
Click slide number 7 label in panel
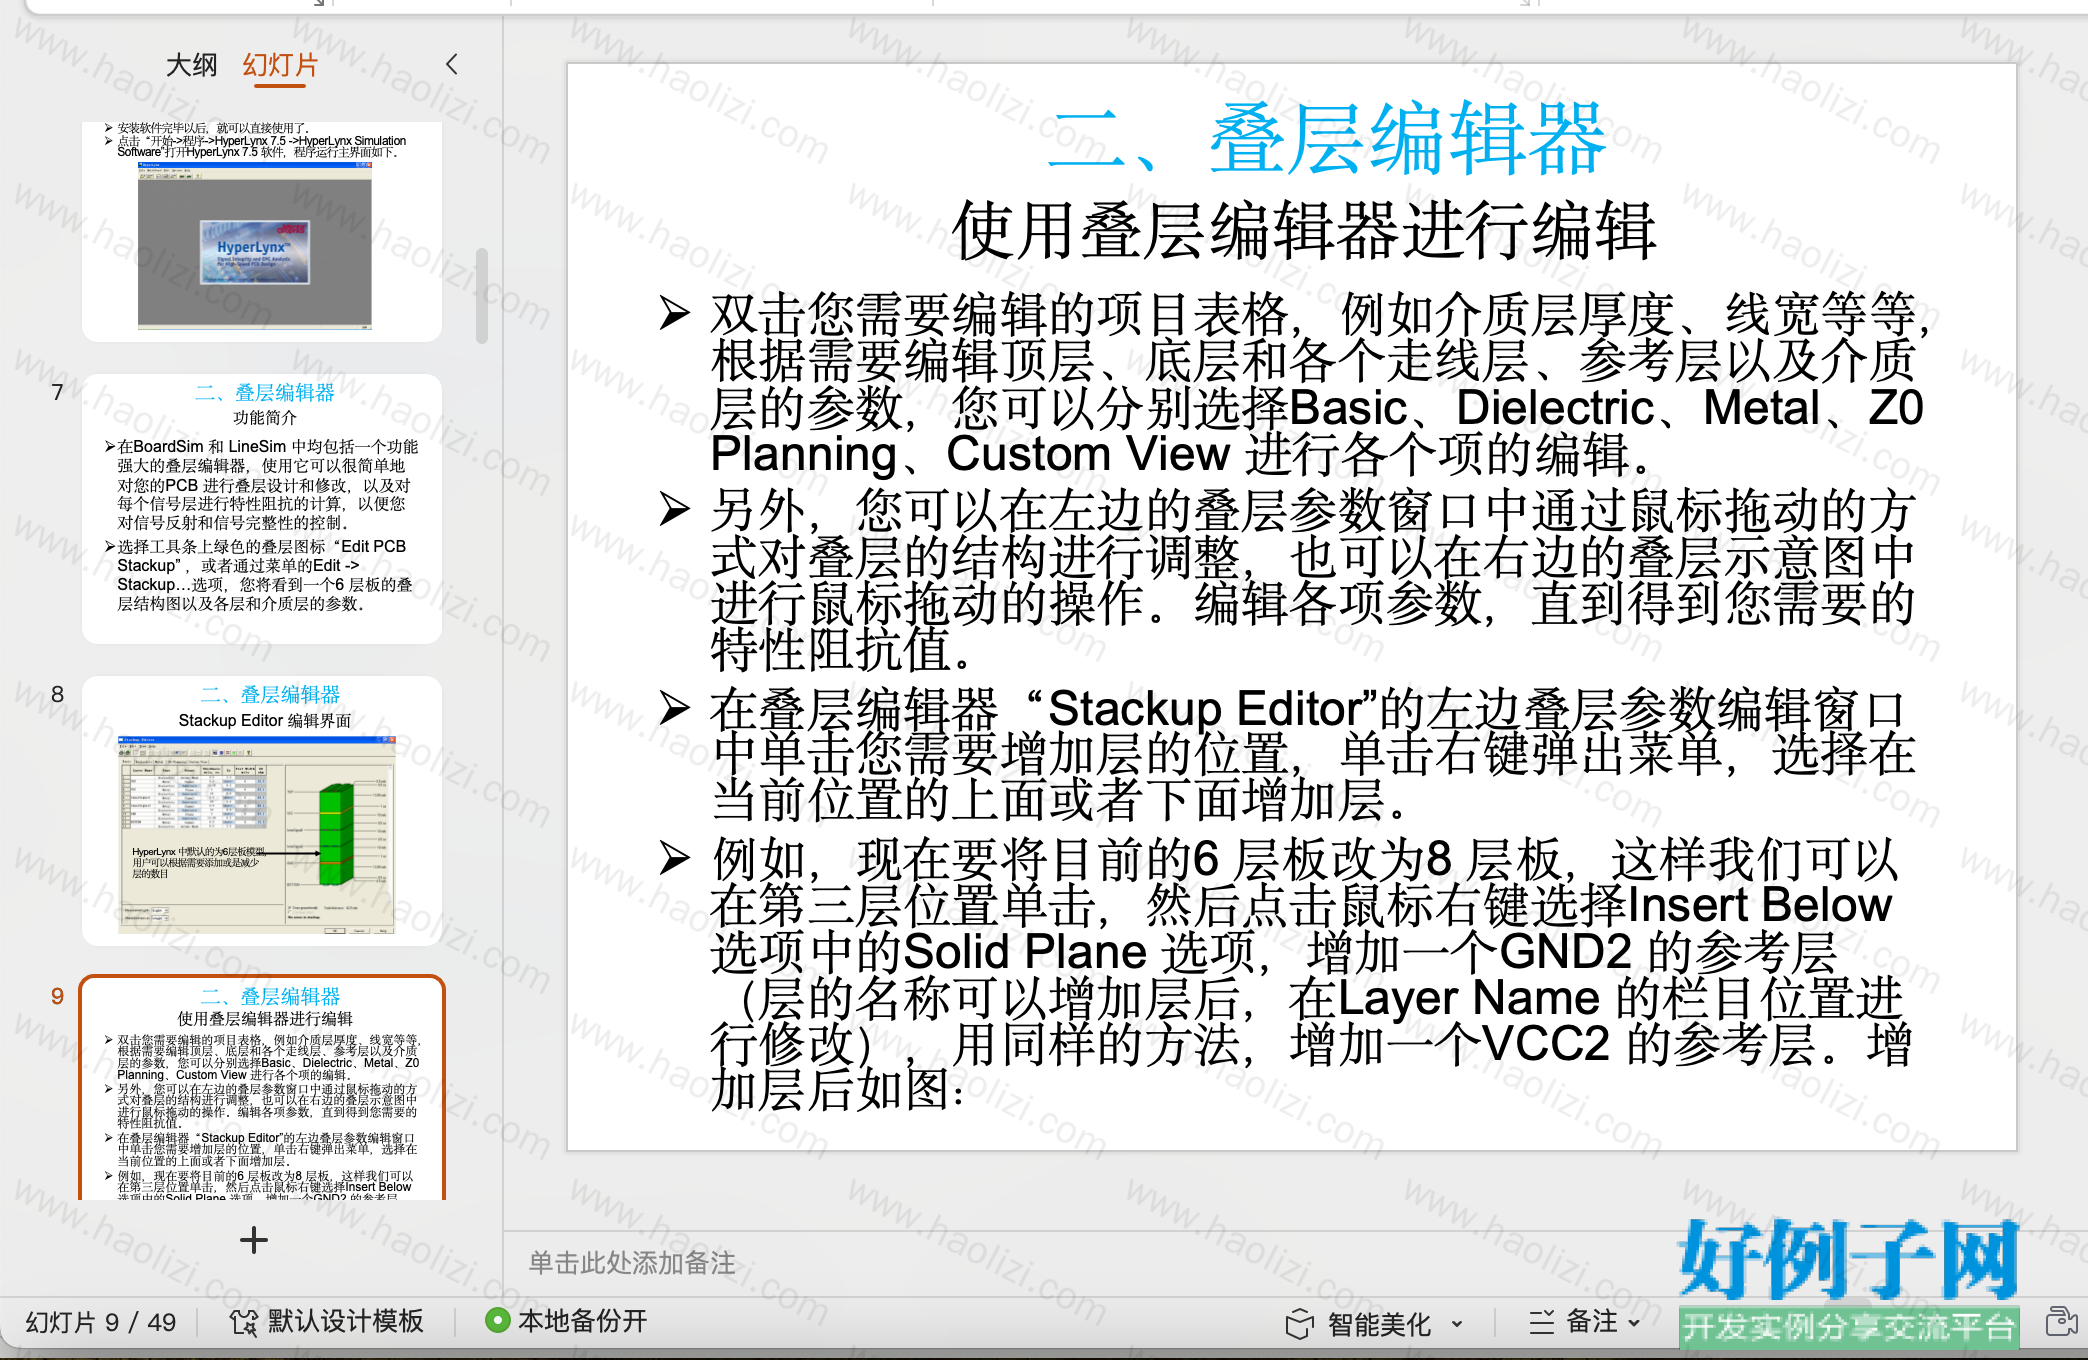(57, 392)
